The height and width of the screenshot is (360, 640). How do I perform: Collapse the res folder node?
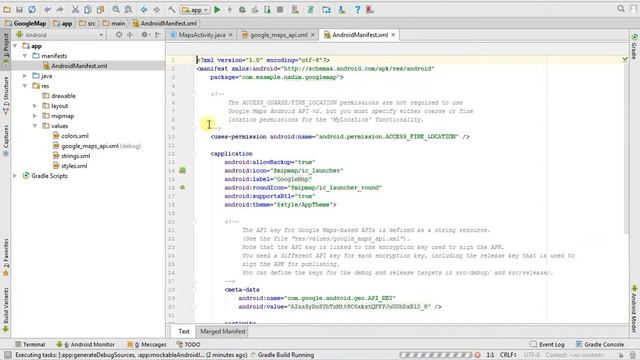[x=25, y=86]
